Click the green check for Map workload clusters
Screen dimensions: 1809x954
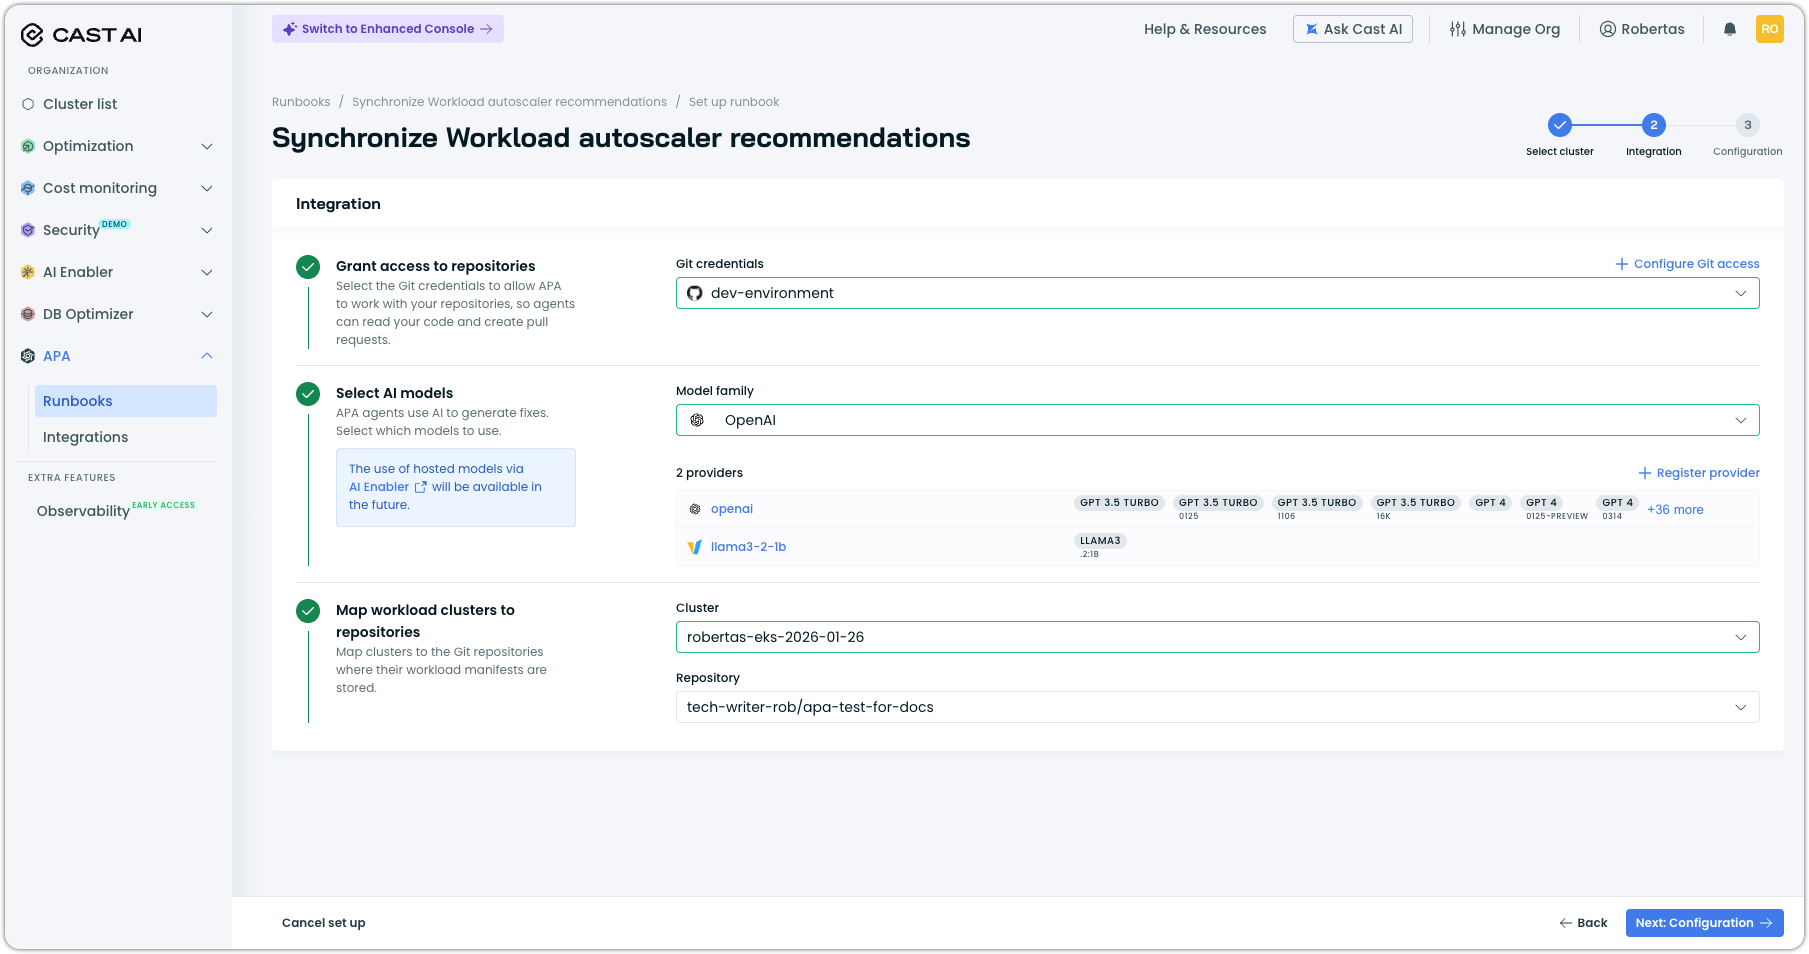308,611
